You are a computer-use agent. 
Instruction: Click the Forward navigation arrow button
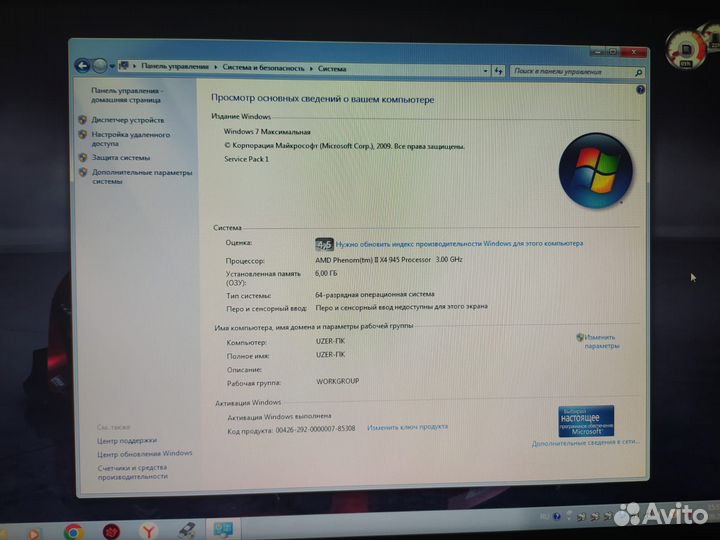[x=100, y=66]
